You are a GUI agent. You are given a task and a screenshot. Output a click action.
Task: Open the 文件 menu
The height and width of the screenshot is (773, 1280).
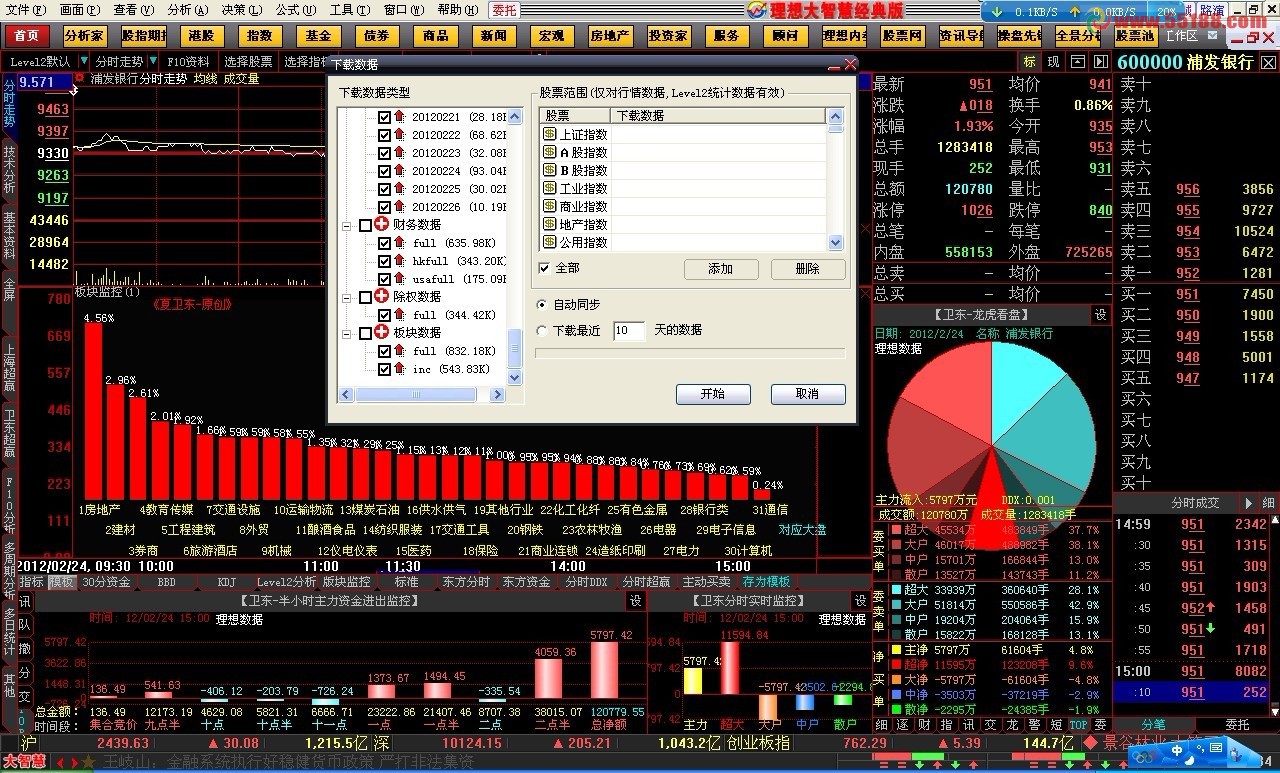24,9
